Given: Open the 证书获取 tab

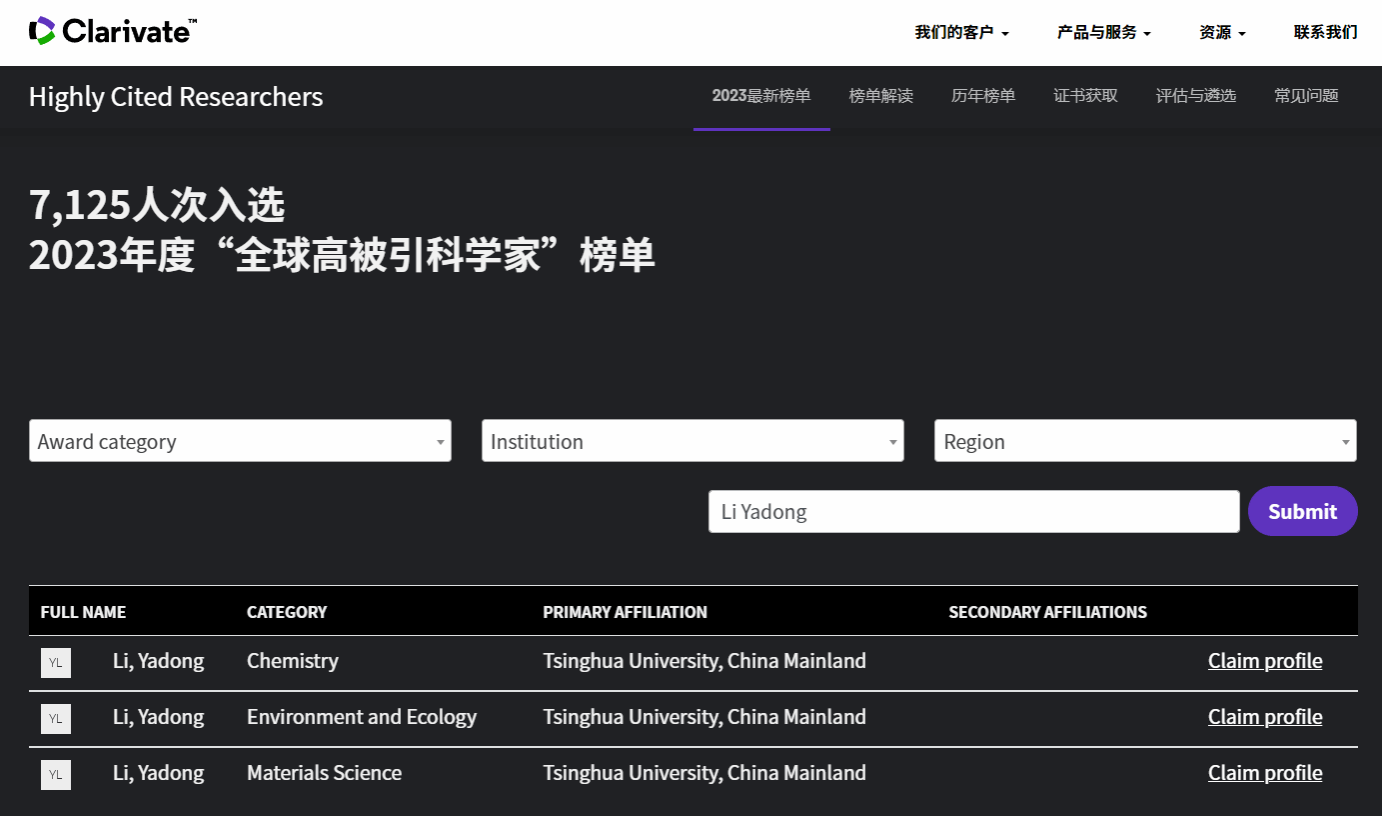Looking at the screenshot, I should tap(1085, 96).
